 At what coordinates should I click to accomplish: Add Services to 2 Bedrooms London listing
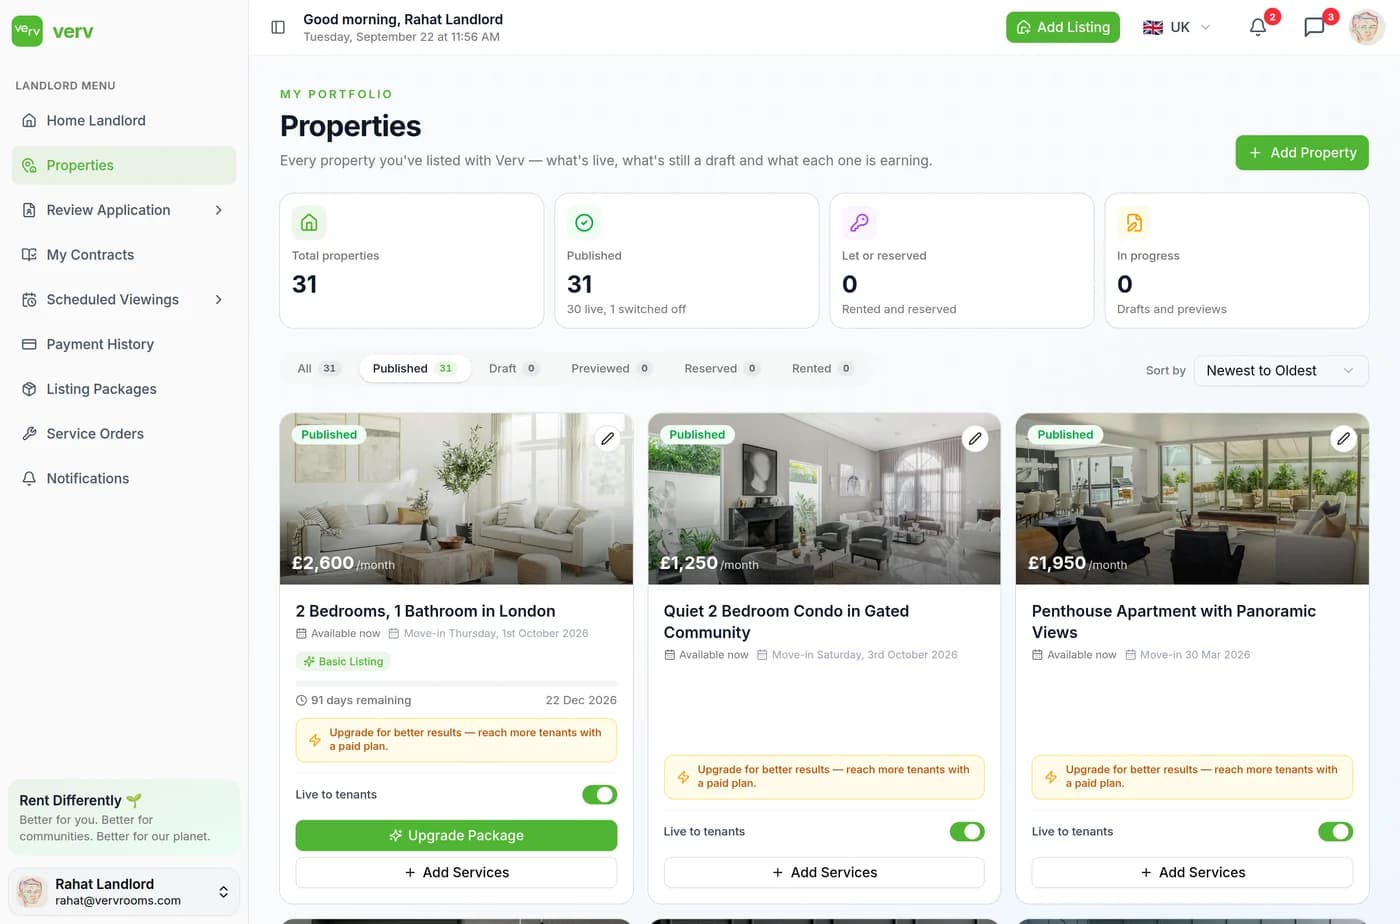(456, 872)
